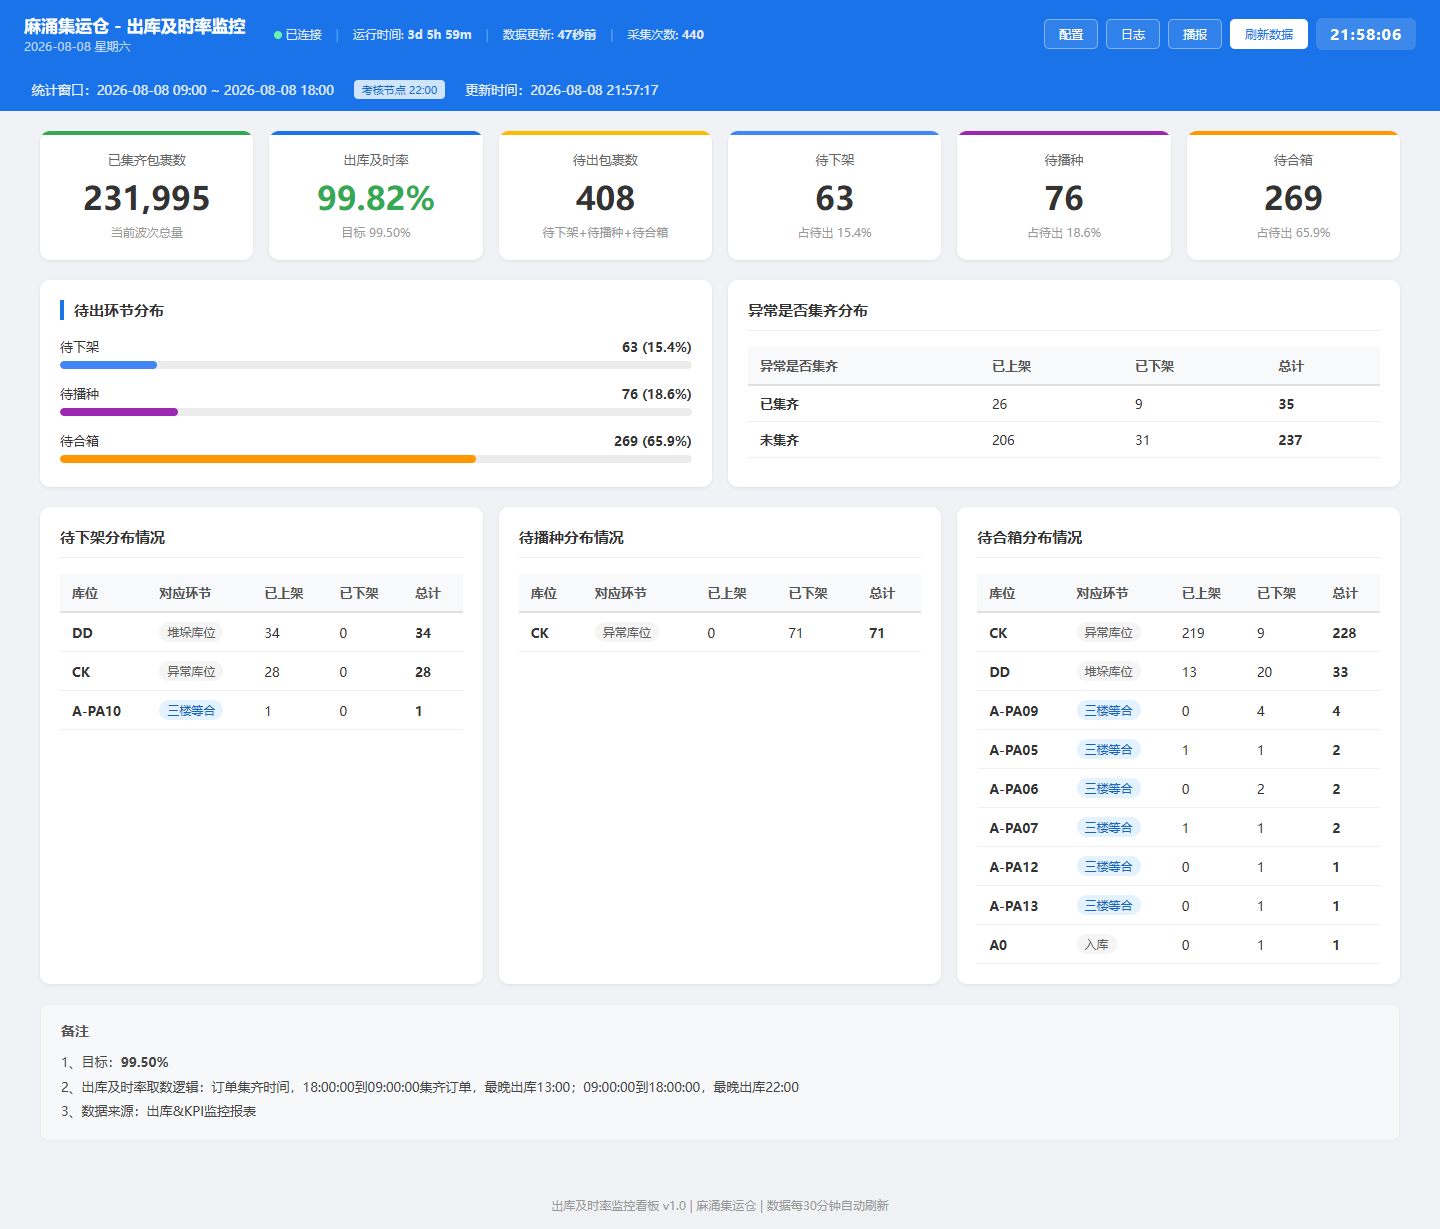Image resolution: width=1440 pixels, height=1229 pixels.
Task: Click the green 已连接 status dot
Action: [278, 35]
